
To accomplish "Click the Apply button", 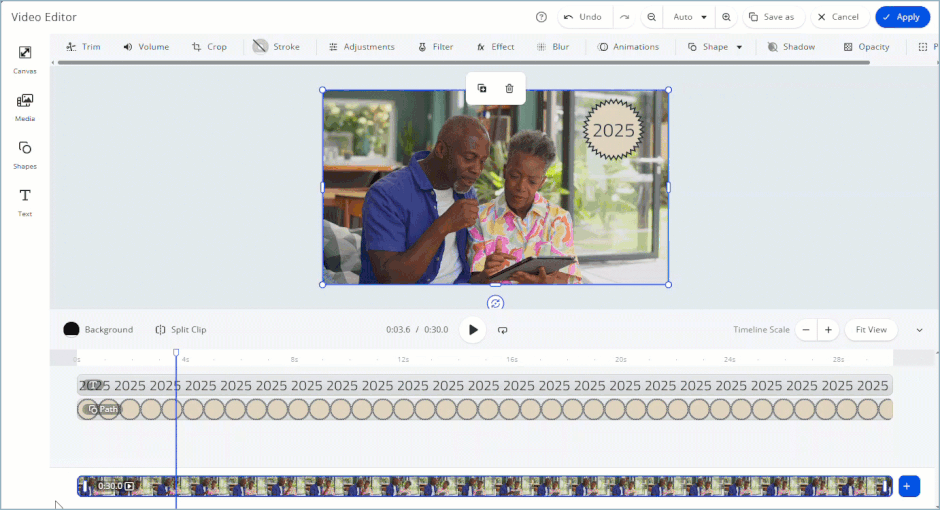I will pyautogui.click(x=902, y=17).
